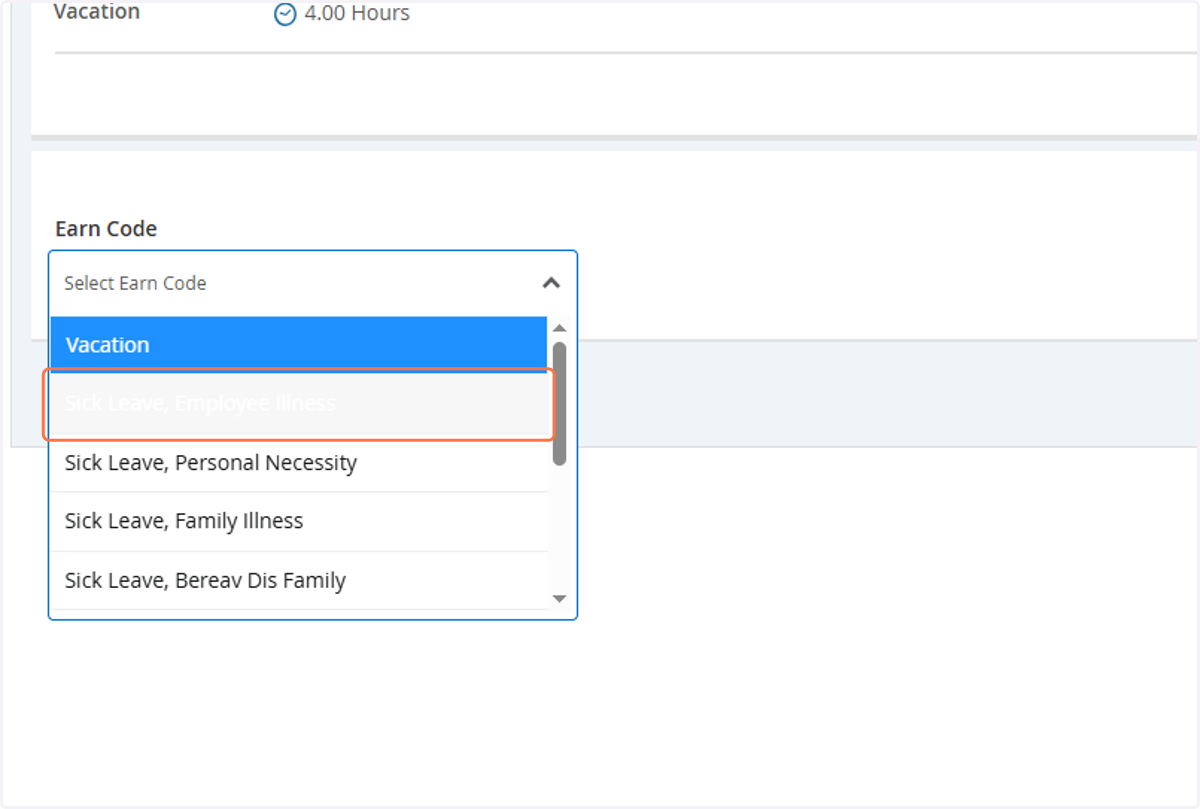Select Vacation in the Earn Code list
1200x809 pixels.
coord(299,345)
